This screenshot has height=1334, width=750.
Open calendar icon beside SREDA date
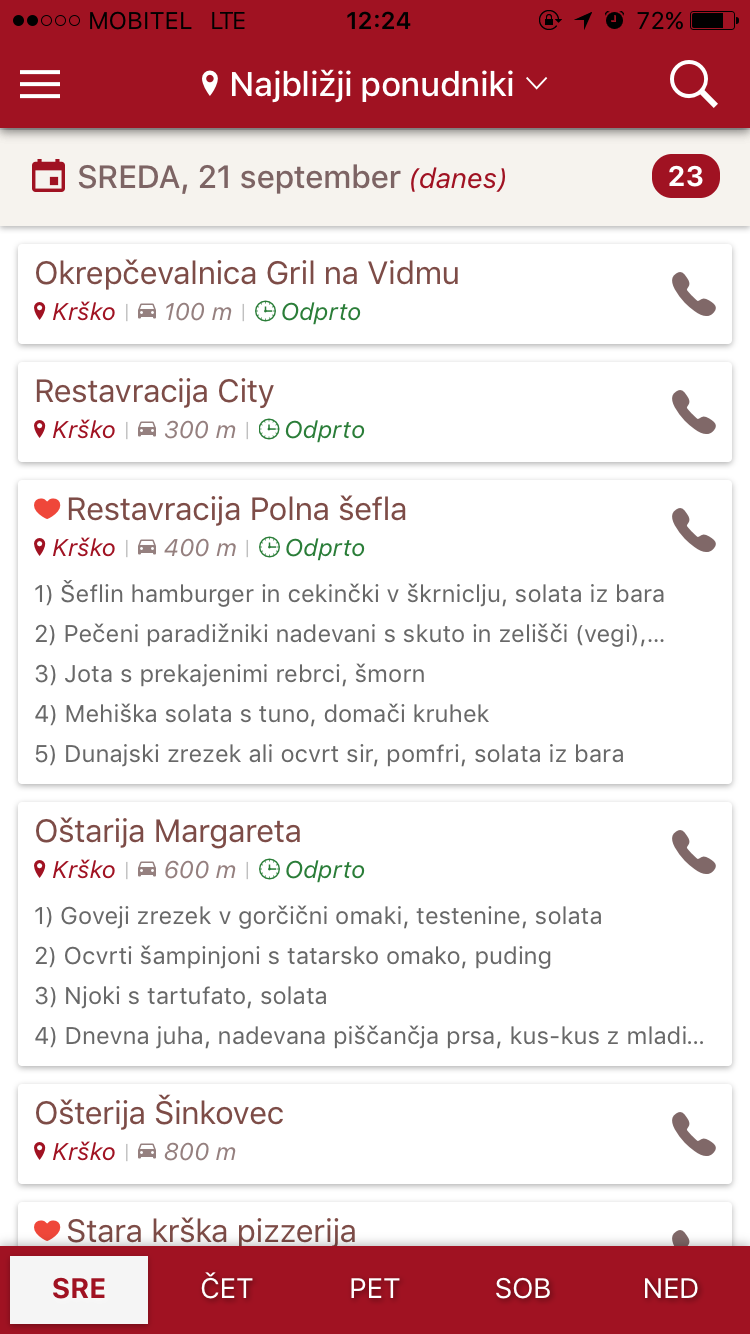tap(48, 177)
